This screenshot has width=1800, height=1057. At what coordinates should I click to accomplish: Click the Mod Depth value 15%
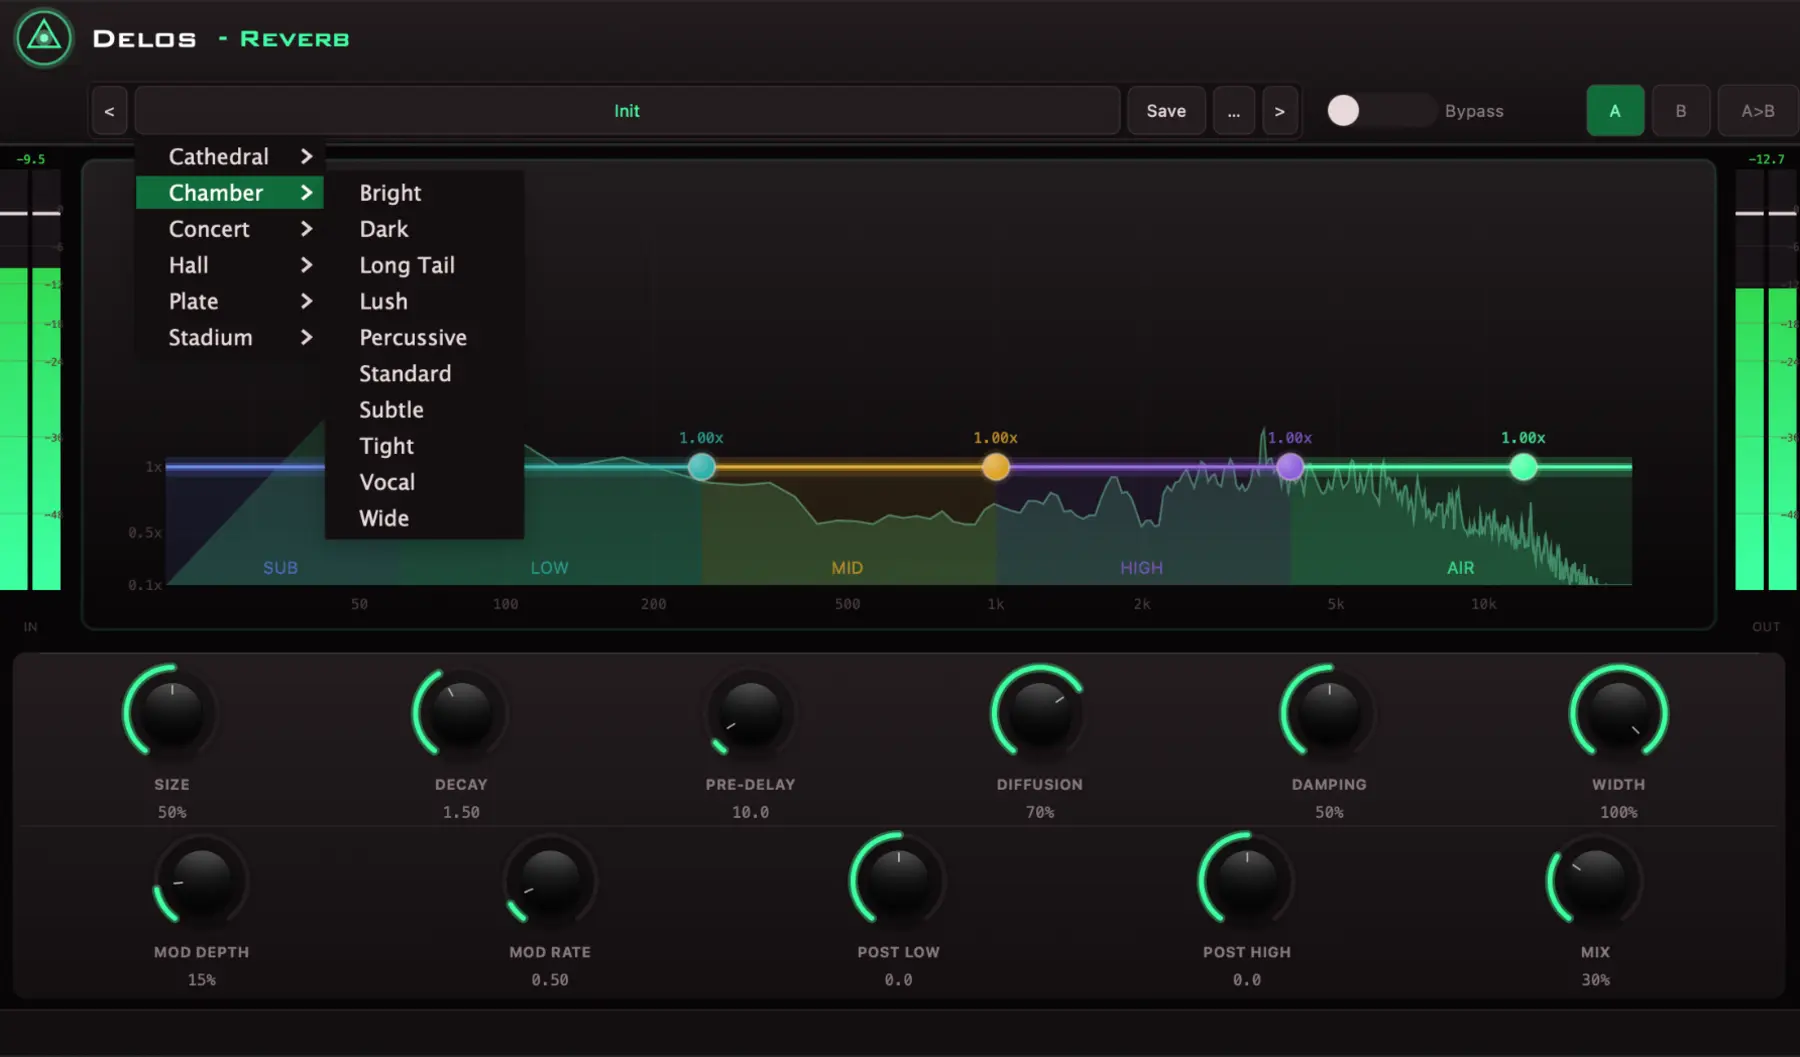click(x=201, y=980)
